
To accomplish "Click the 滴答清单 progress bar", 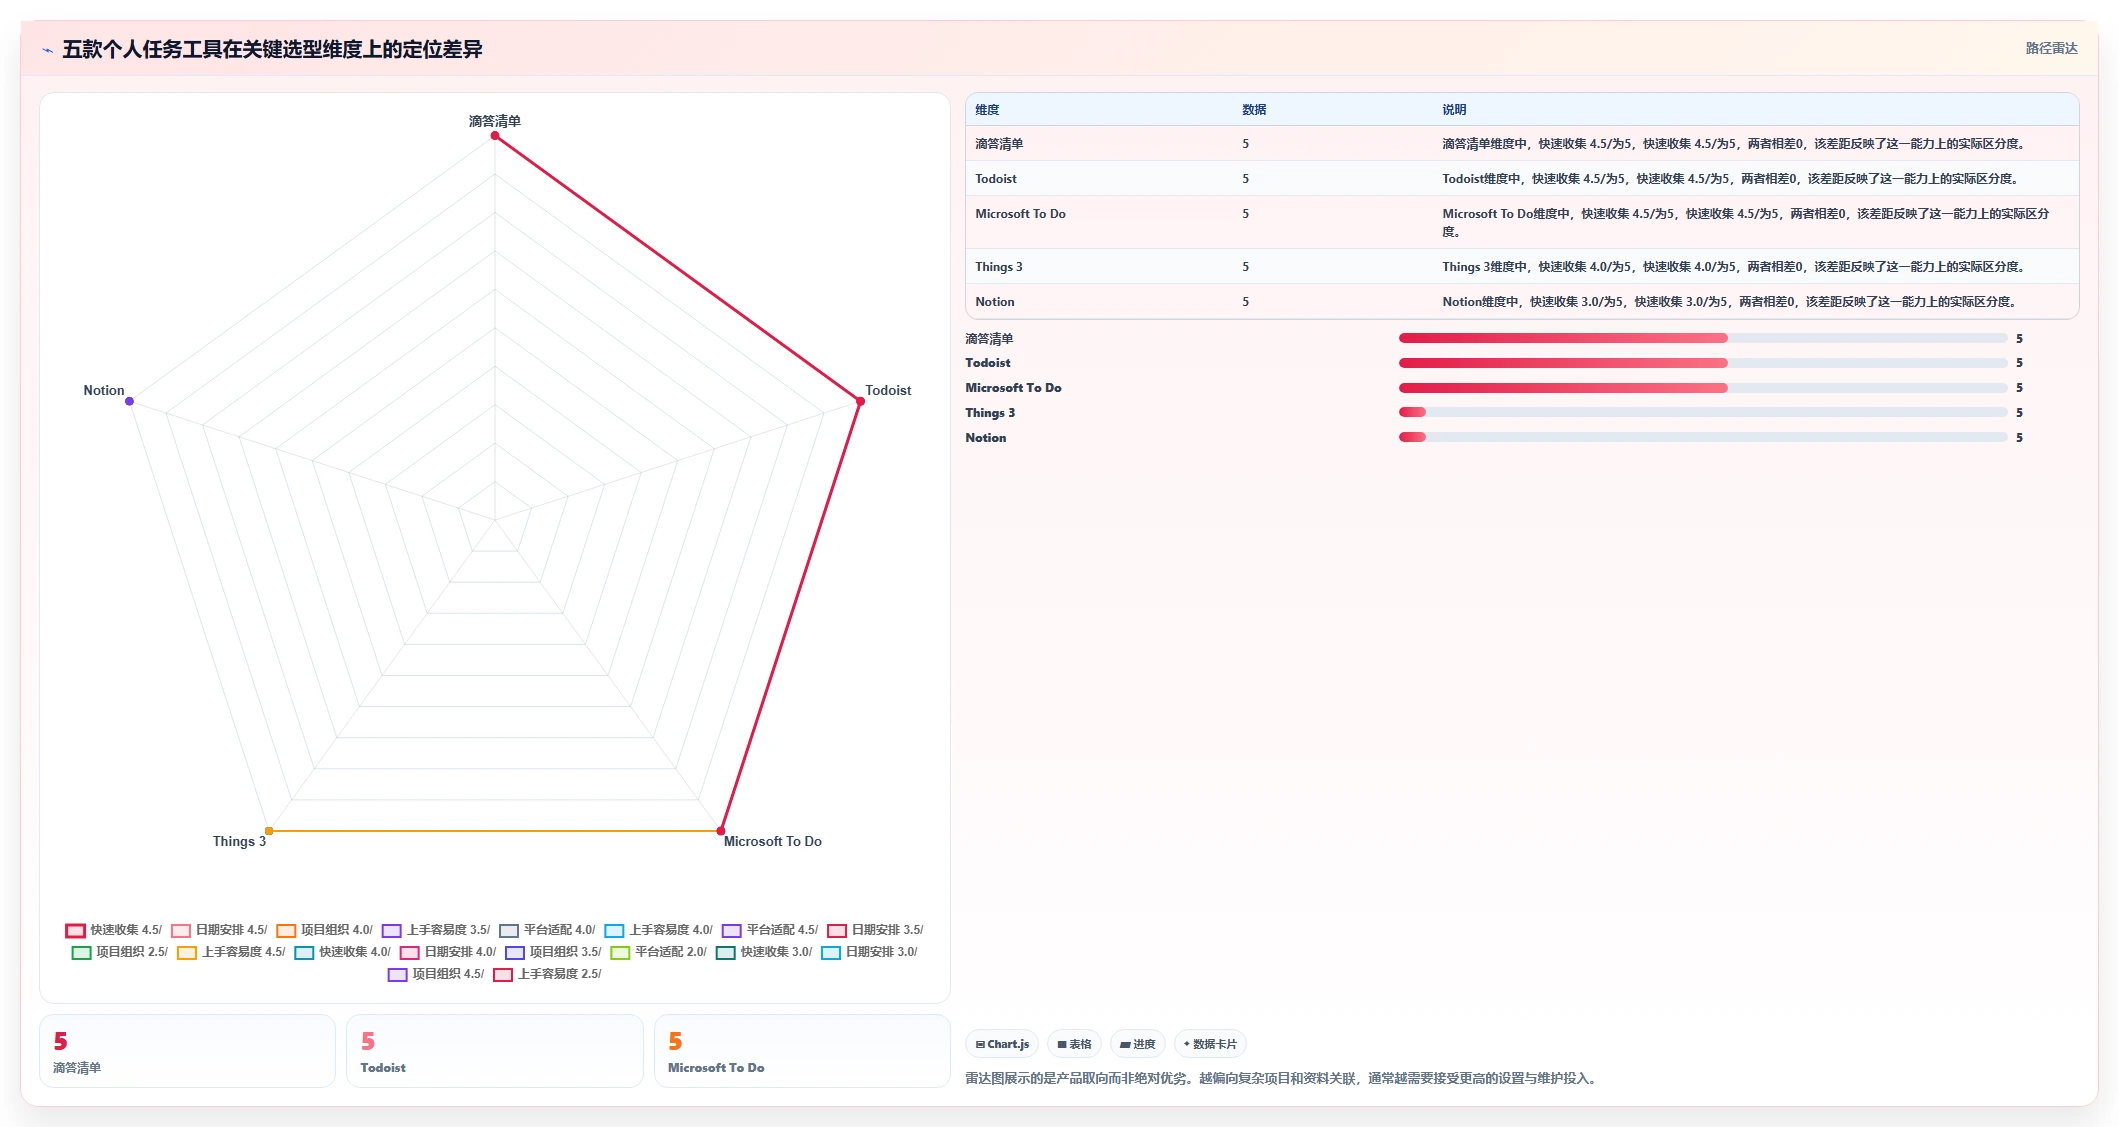I will [x=1702, y=338].
